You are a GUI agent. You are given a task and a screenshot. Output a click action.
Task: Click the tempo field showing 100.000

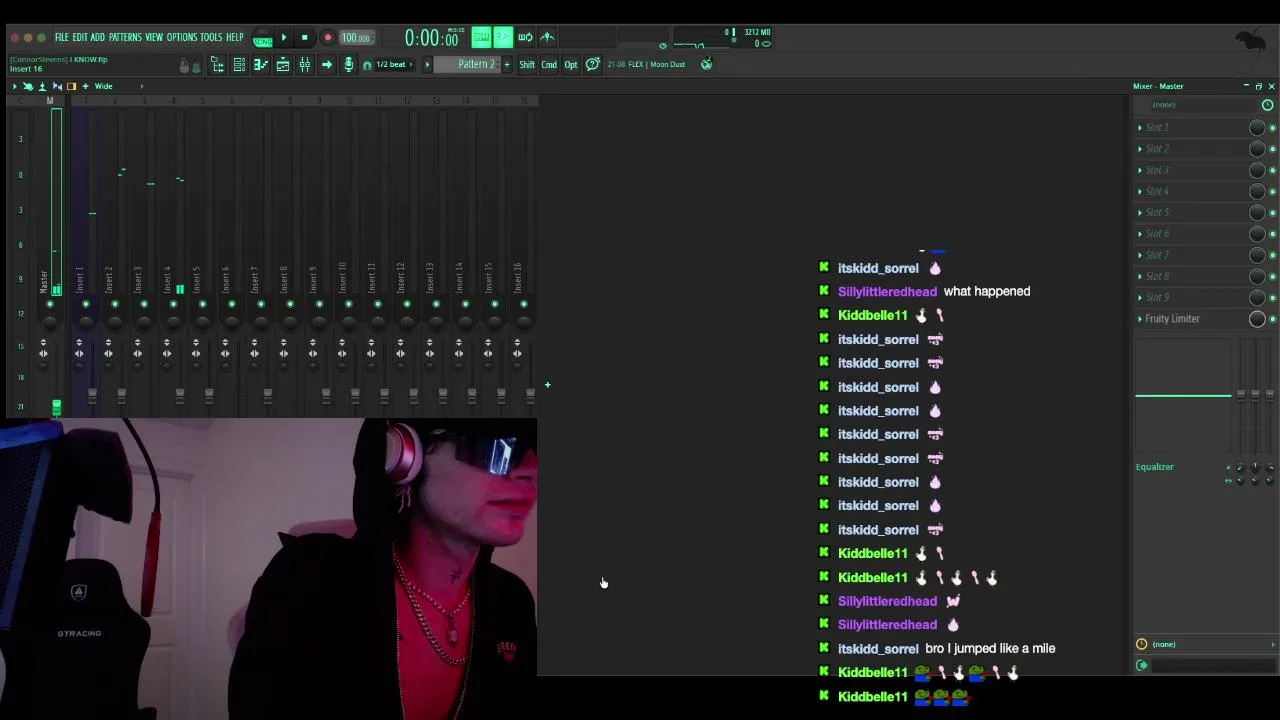(x=356, y=38)
